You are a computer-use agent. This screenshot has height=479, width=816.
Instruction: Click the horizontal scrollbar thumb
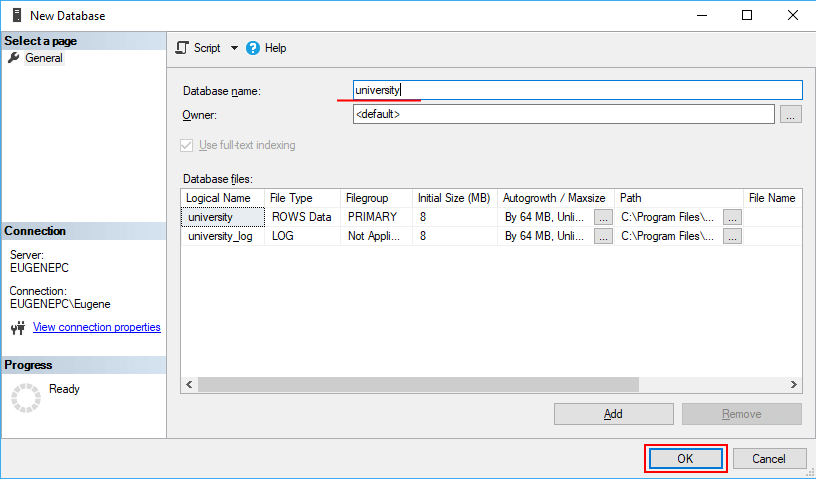418,384
